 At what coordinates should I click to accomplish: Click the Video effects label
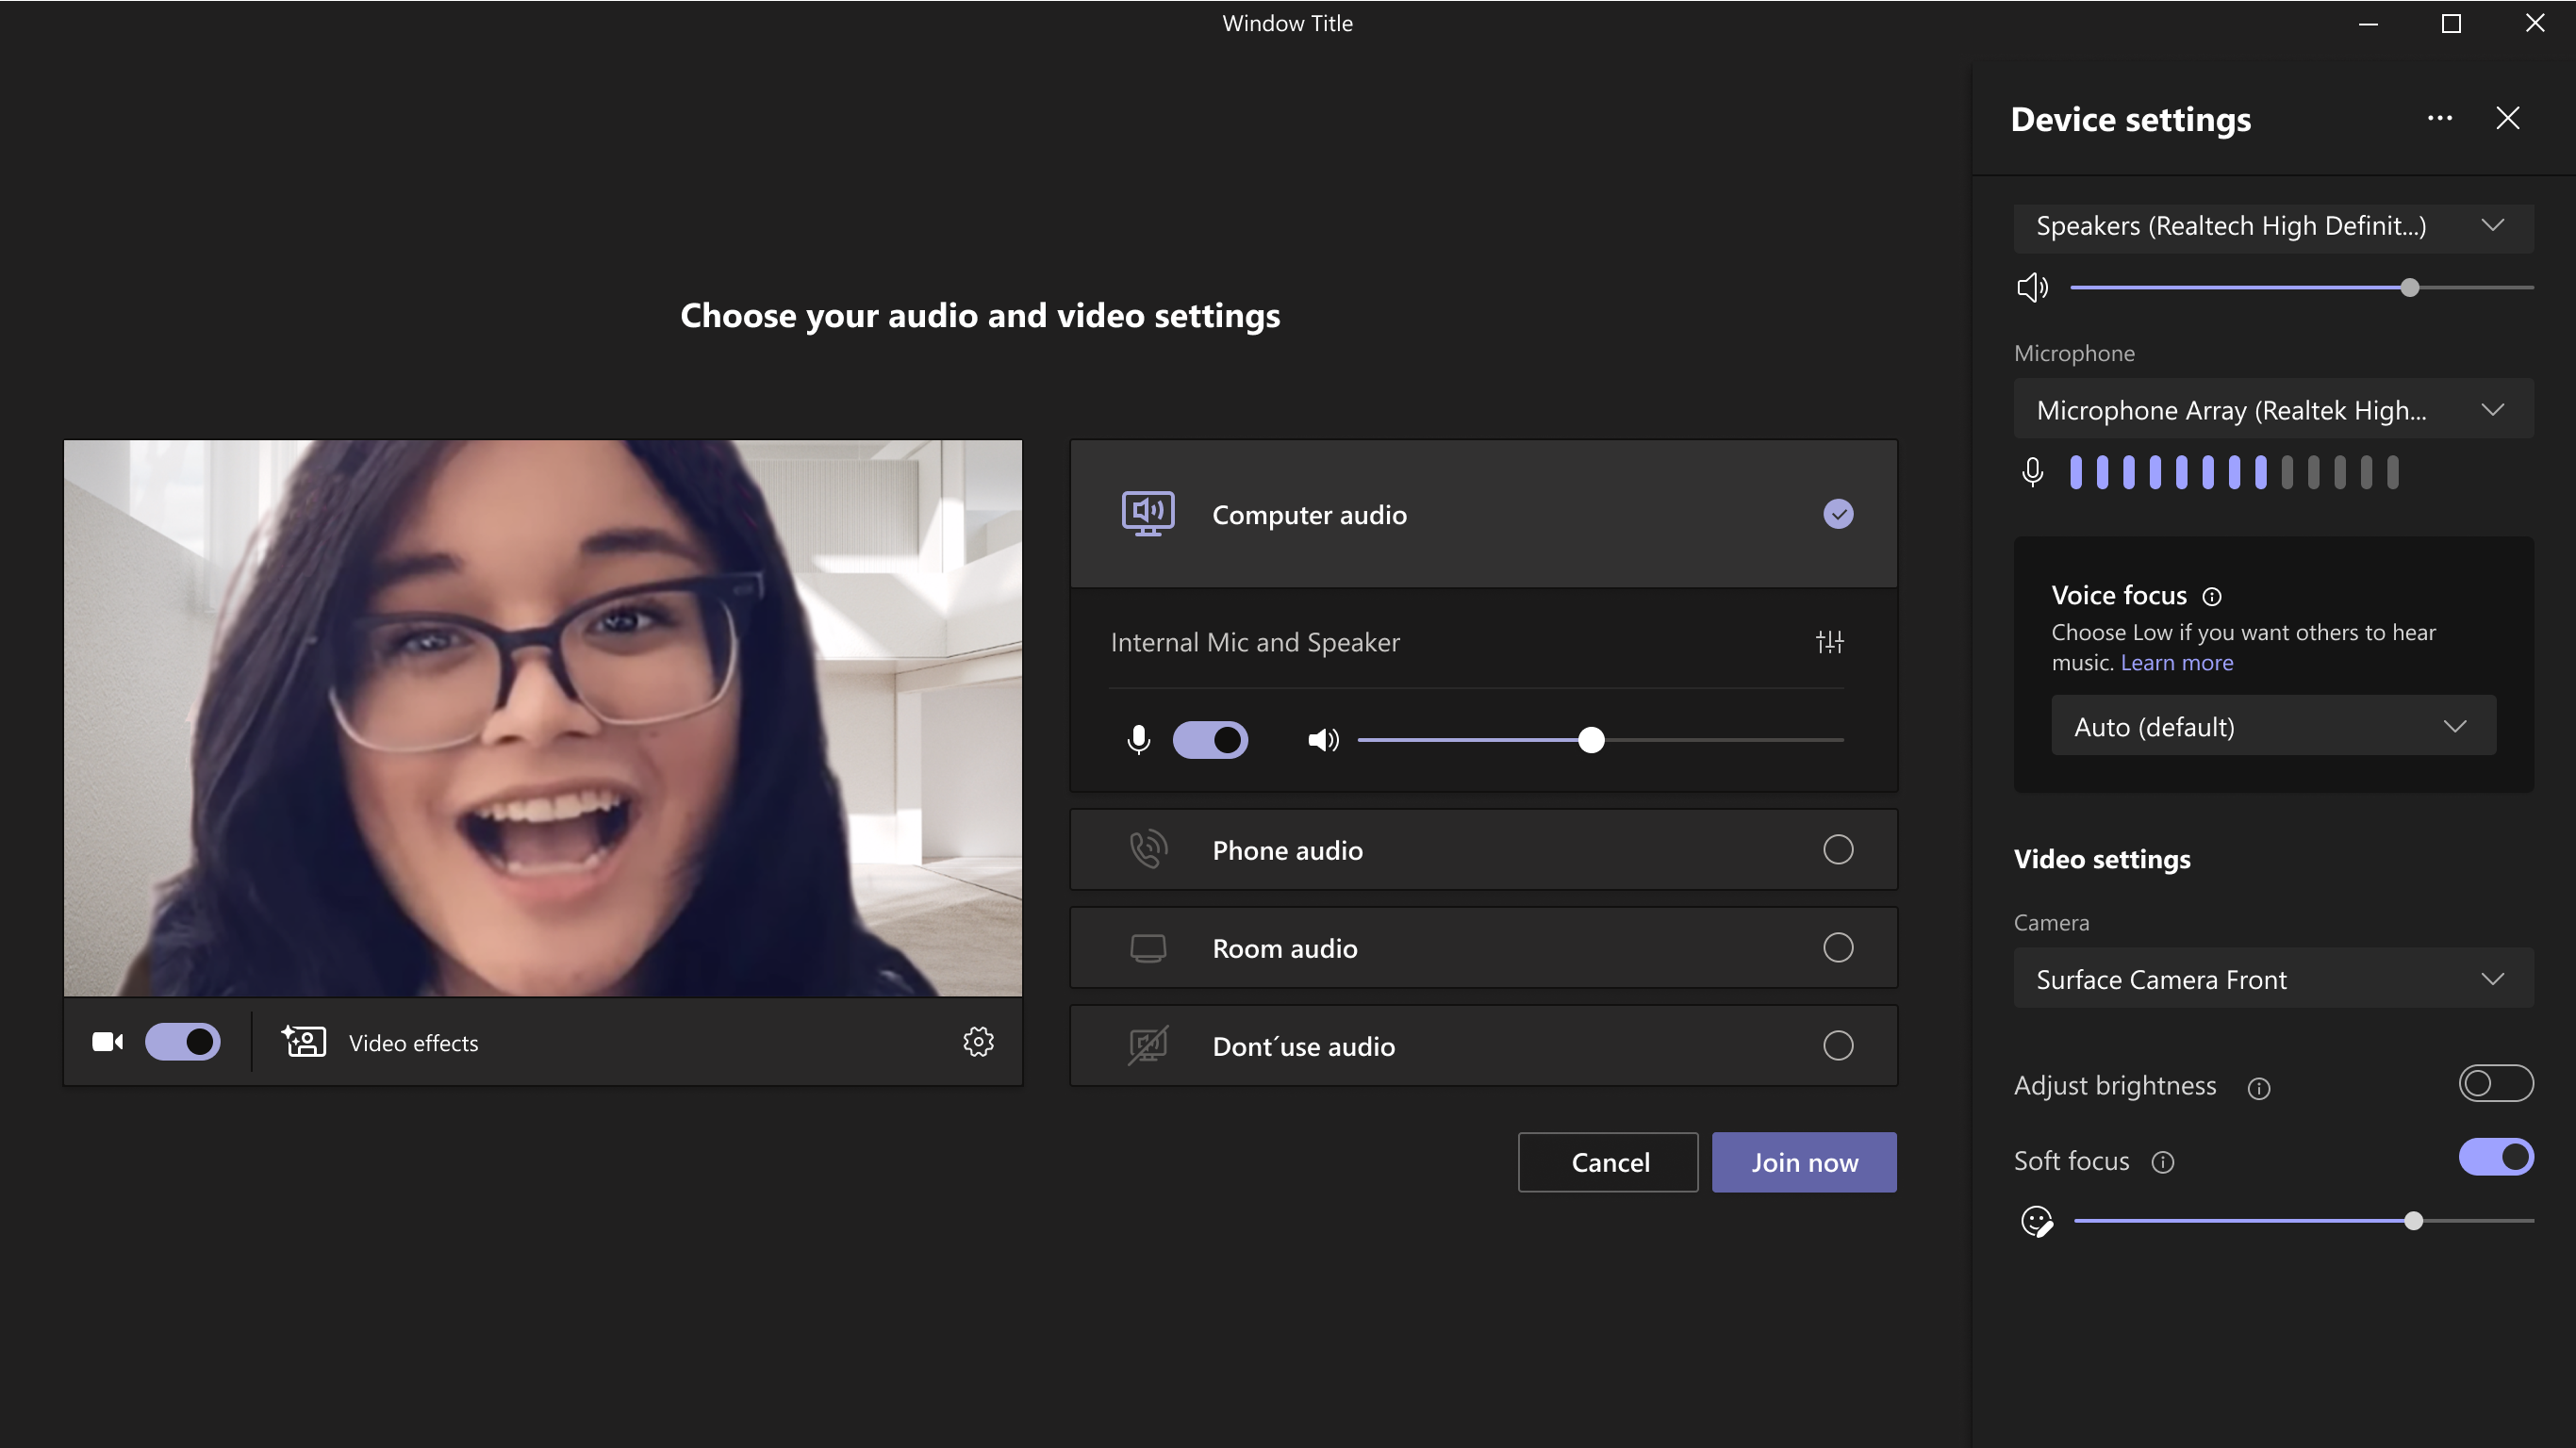point(413,1043)
